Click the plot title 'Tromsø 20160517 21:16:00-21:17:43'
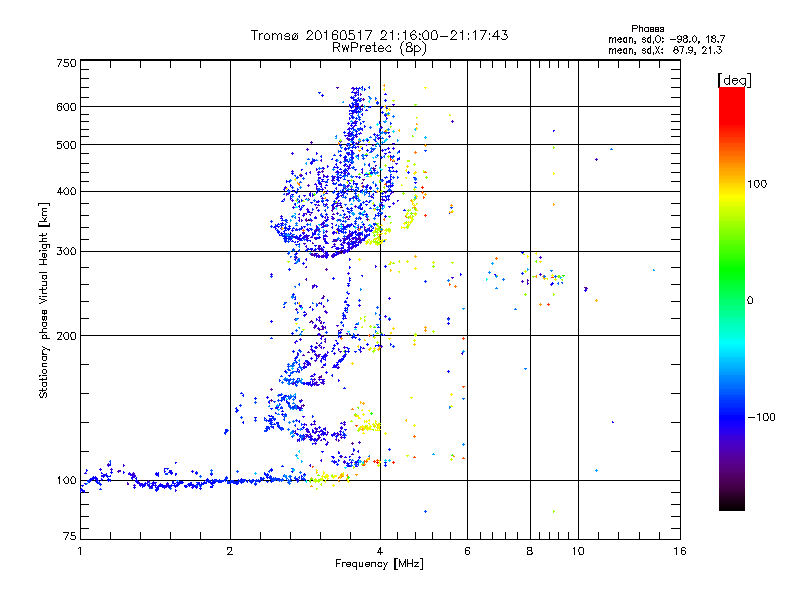Screen dimensions: 800x600 coord(379,35)
